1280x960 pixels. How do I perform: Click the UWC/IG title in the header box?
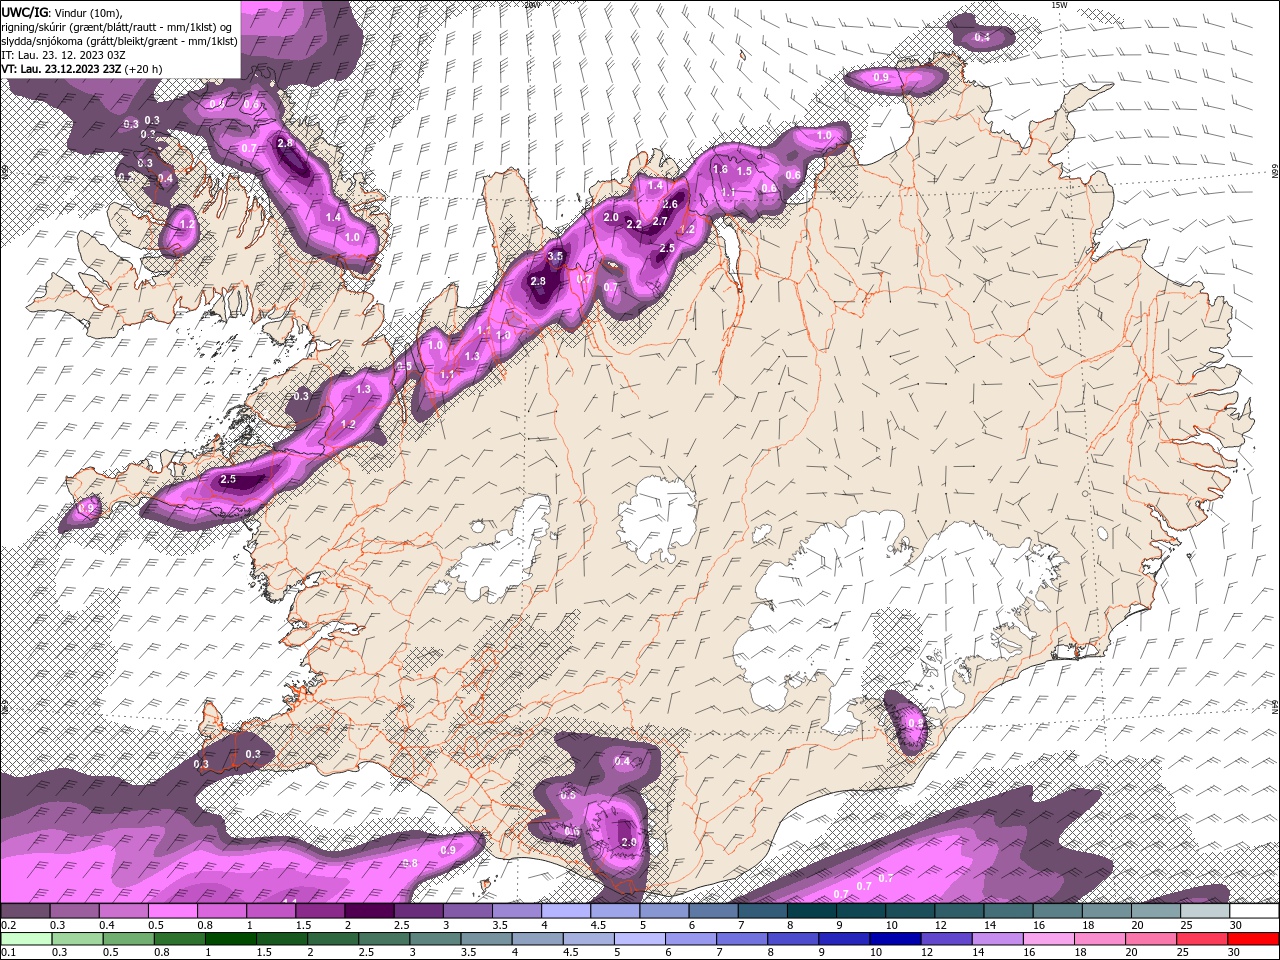pyautogui.click(x=24, y=11)
